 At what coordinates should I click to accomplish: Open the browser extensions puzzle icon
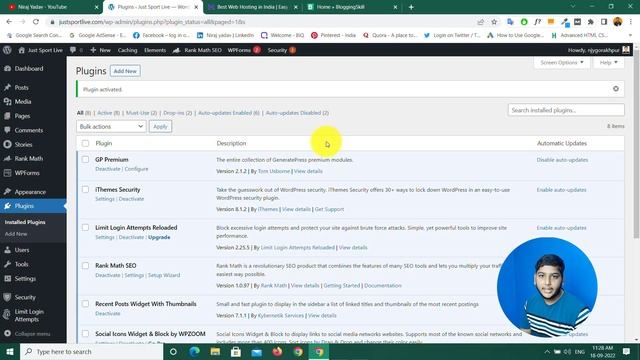click(590, 22)
